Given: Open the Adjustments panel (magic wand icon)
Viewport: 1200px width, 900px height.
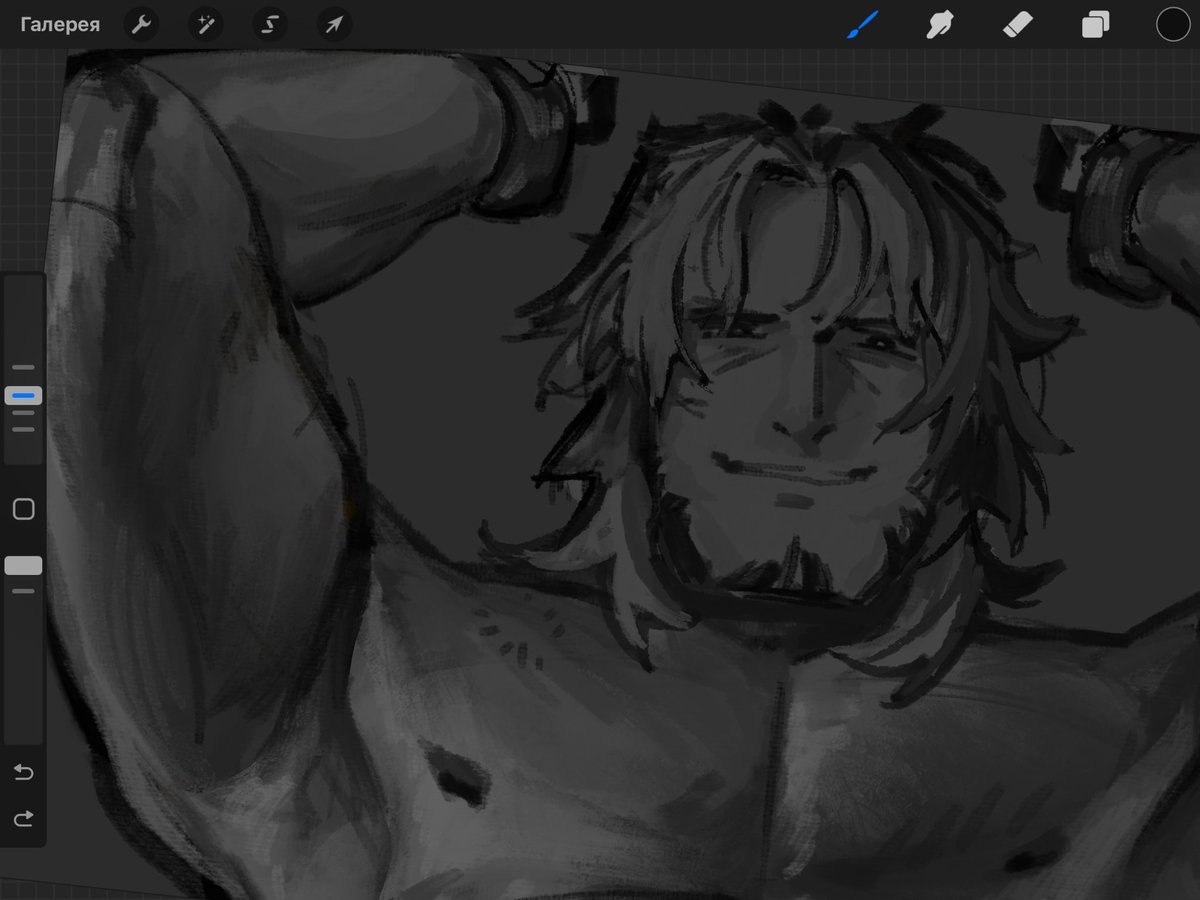Looking at the screenshot, I should point(205,24).
